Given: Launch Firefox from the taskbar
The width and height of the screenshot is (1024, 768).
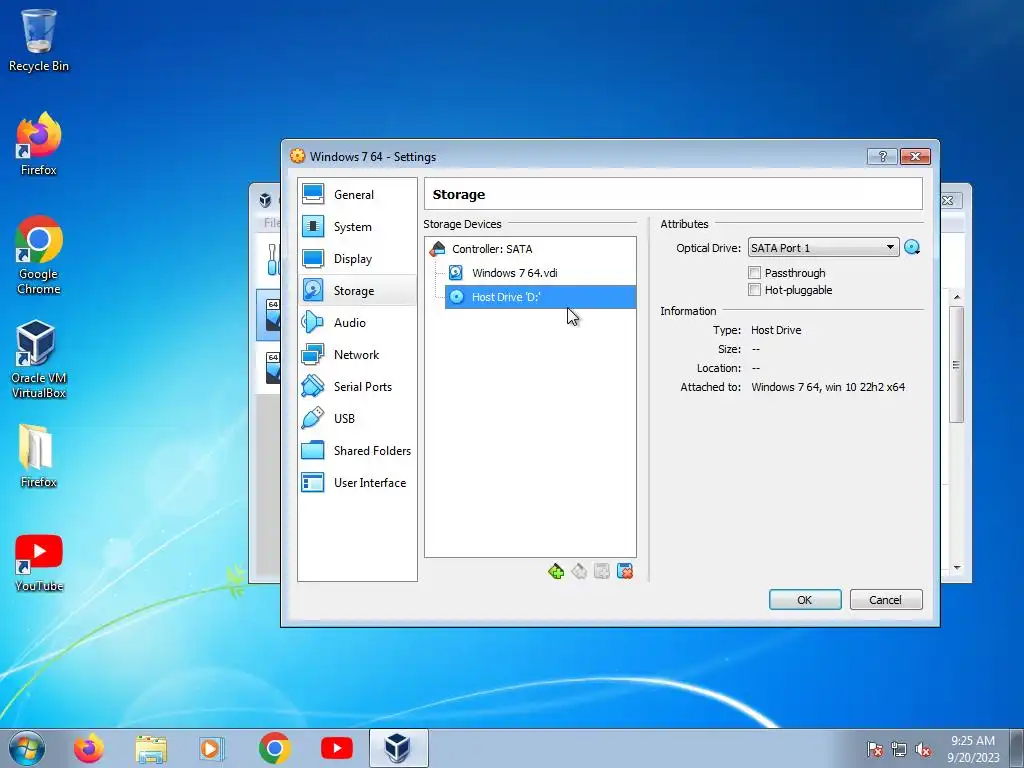Looking at the screenshot, I should tap(89, 748).
